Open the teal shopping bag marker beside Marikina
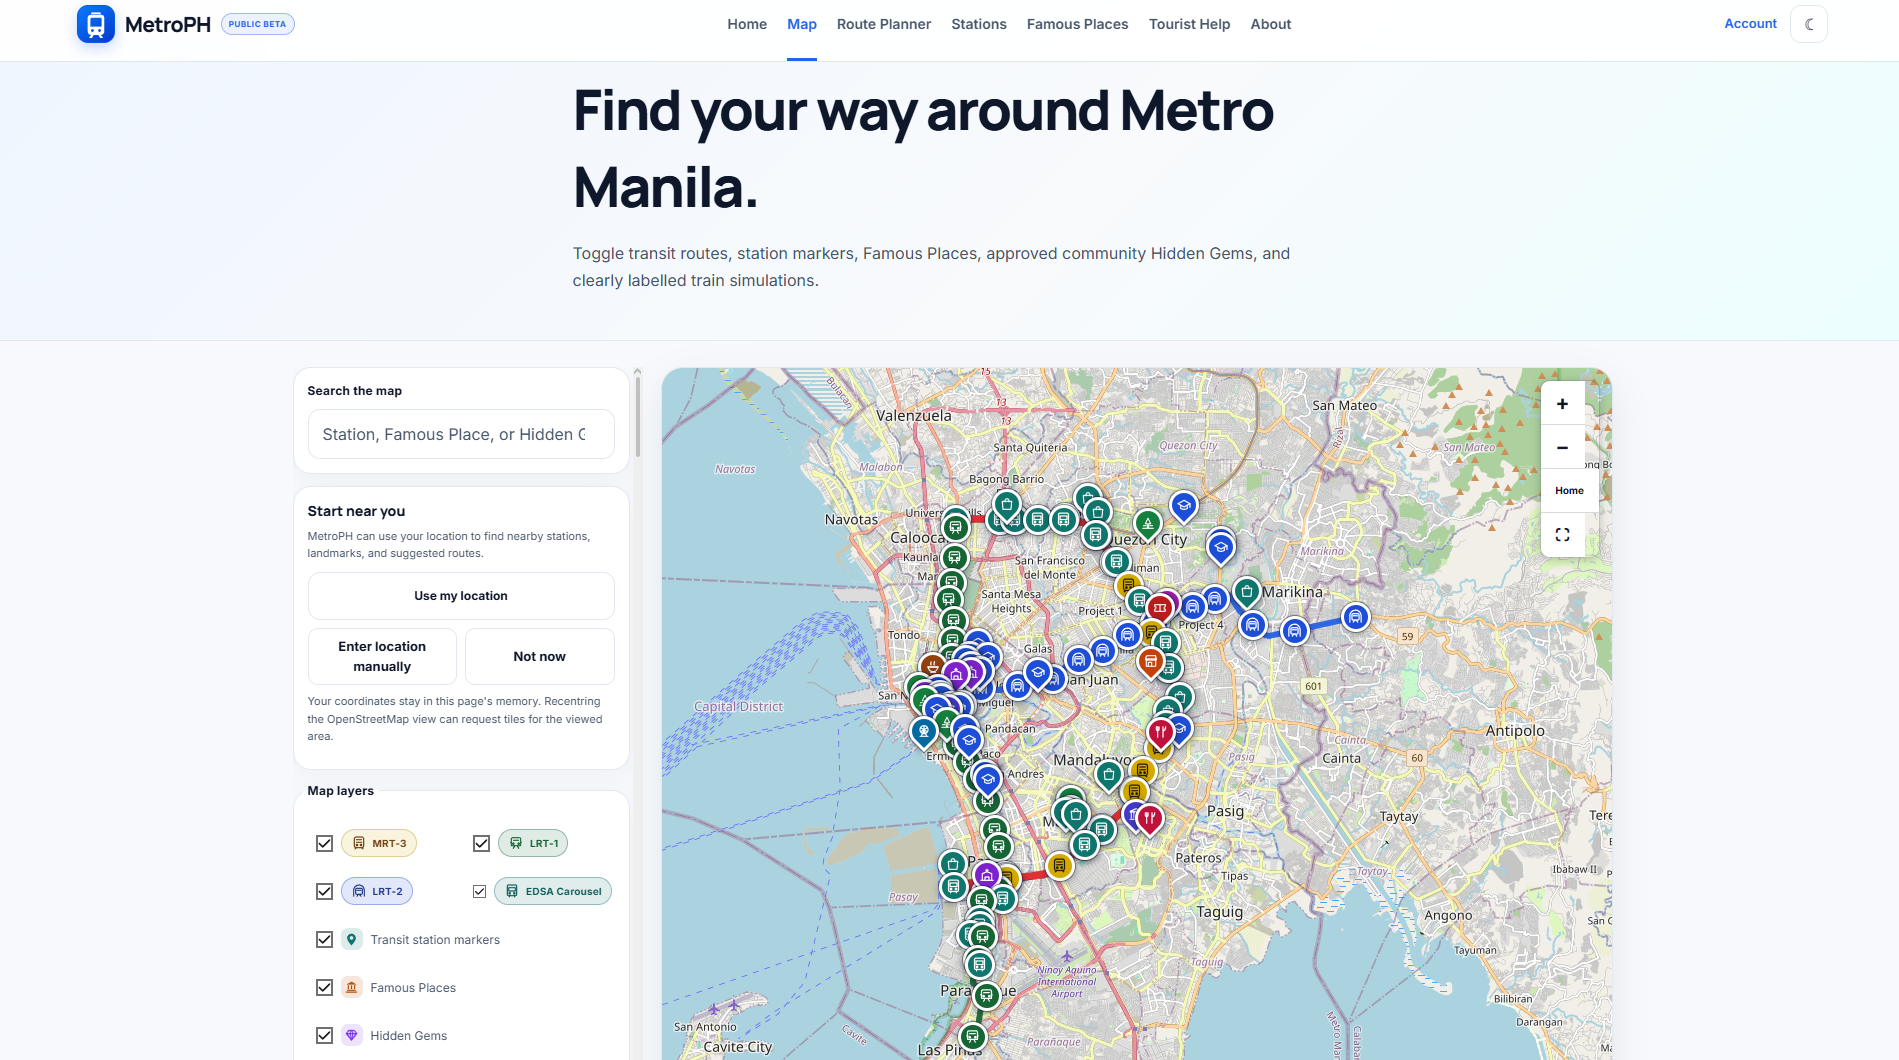The width and height of the screenshot is (1899, 1060). [x=1246, y=591]
